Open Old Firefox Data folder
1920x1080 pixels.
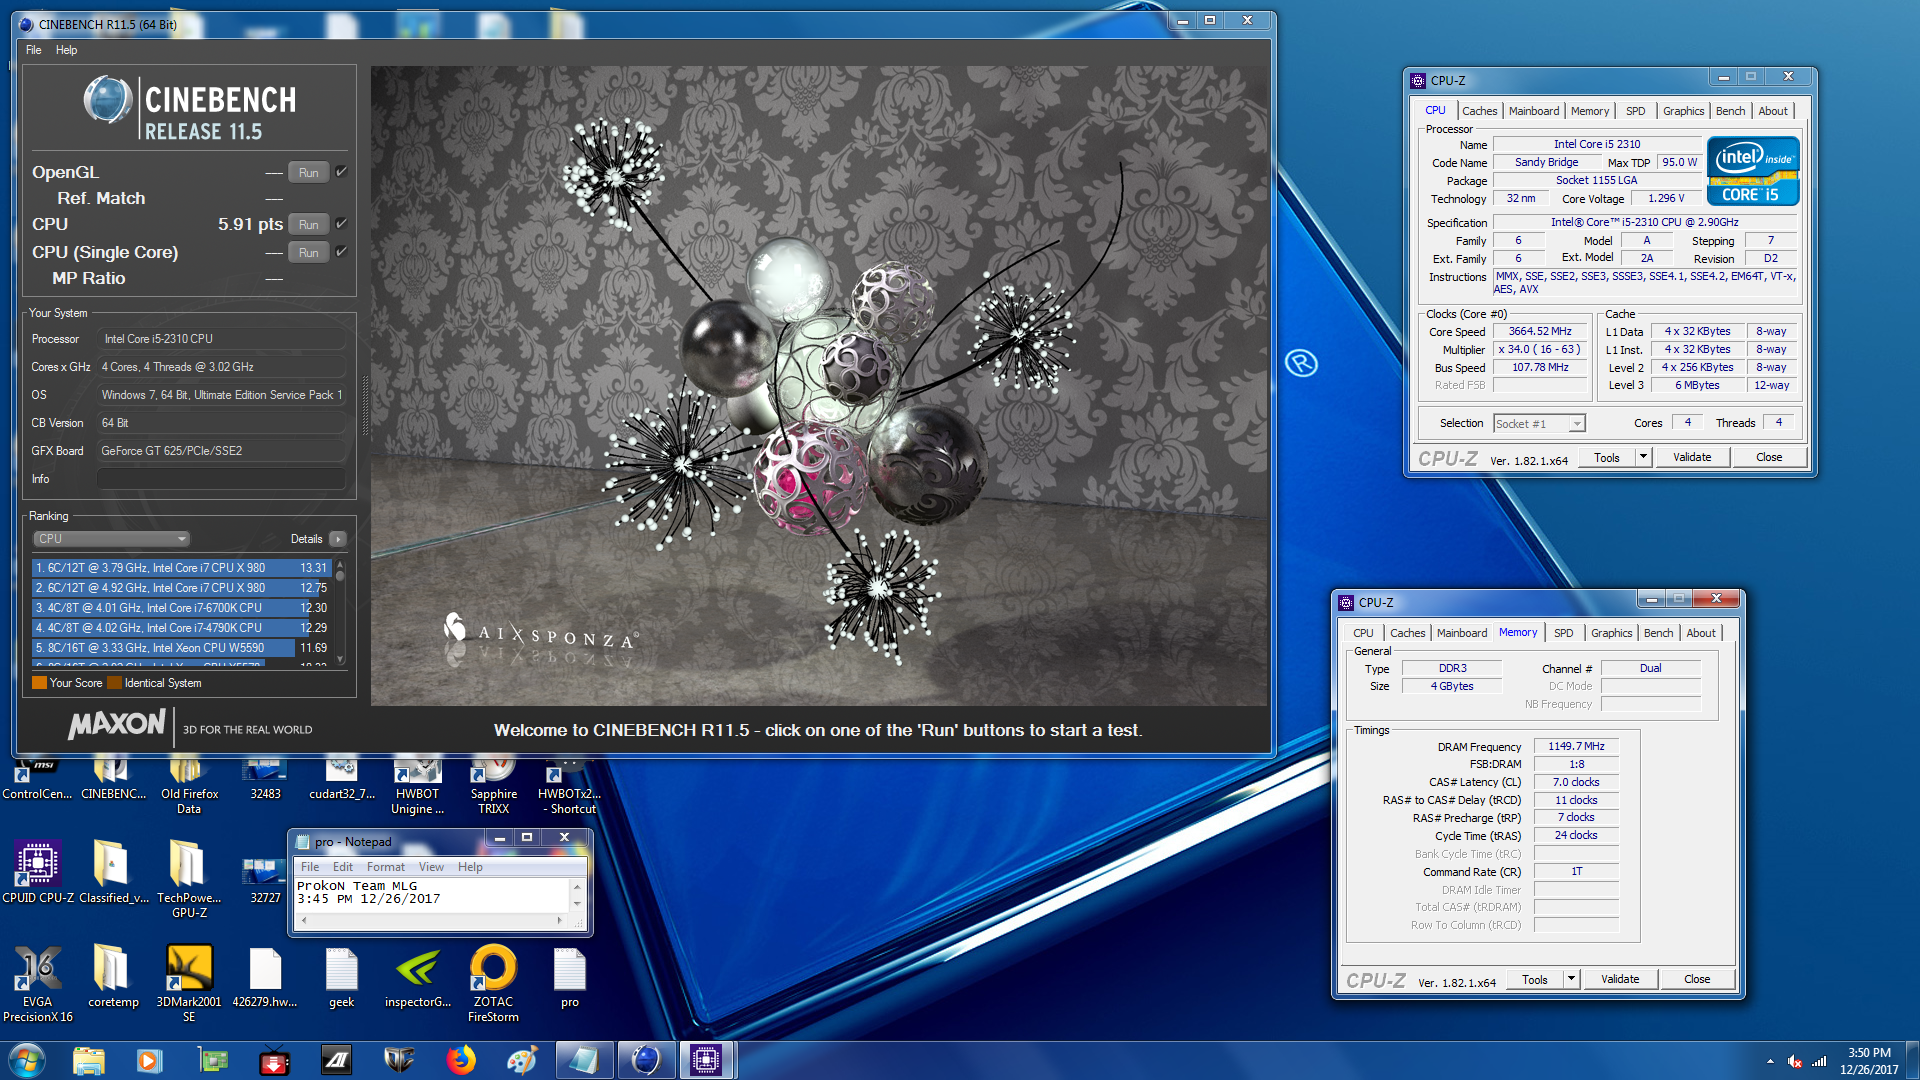click(189, 785)
